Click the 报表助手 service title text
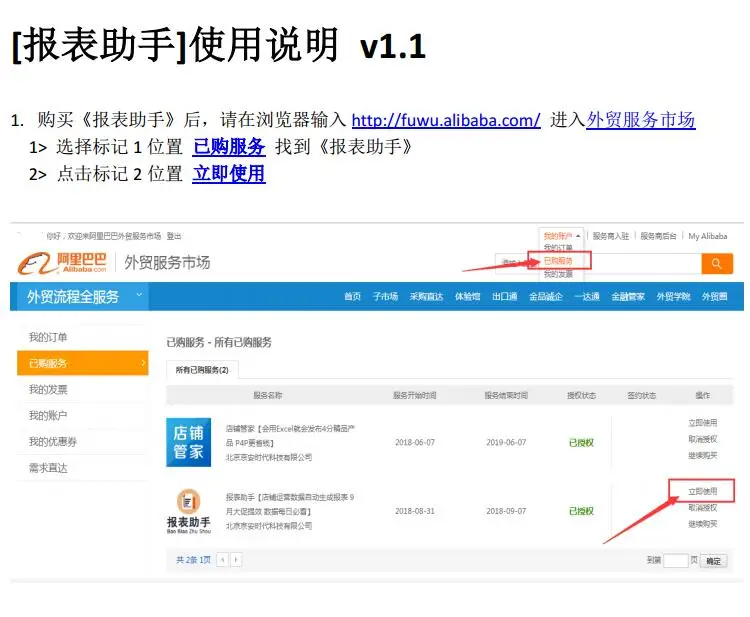This screenshot has height=617, width=750. [x=290, y=504]
